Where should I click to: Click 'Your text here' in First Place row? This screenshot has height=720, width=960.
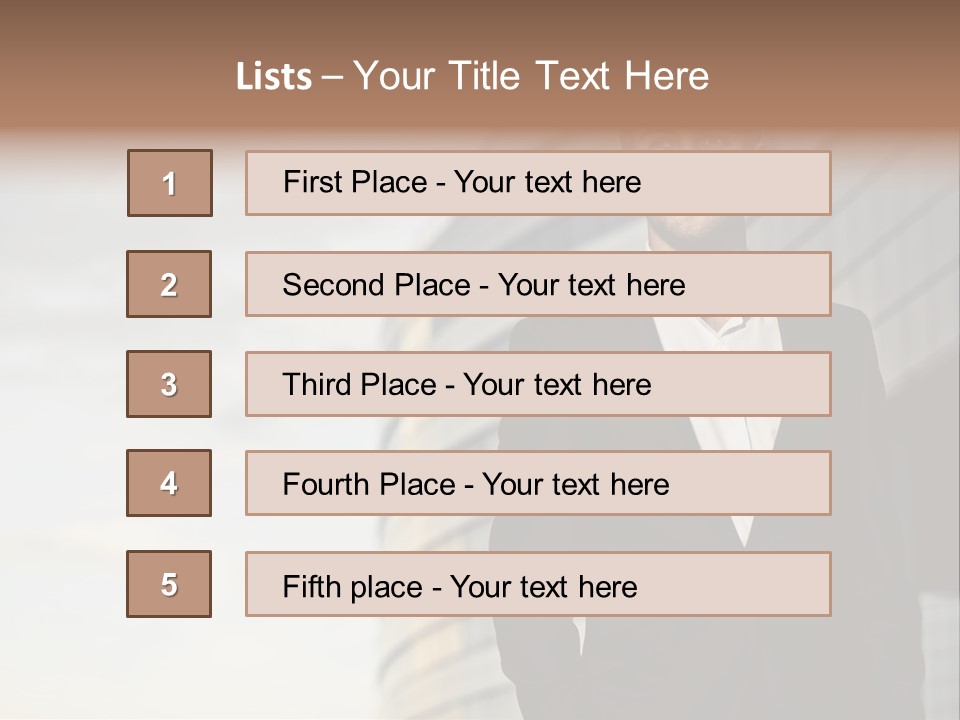[547, 182]
